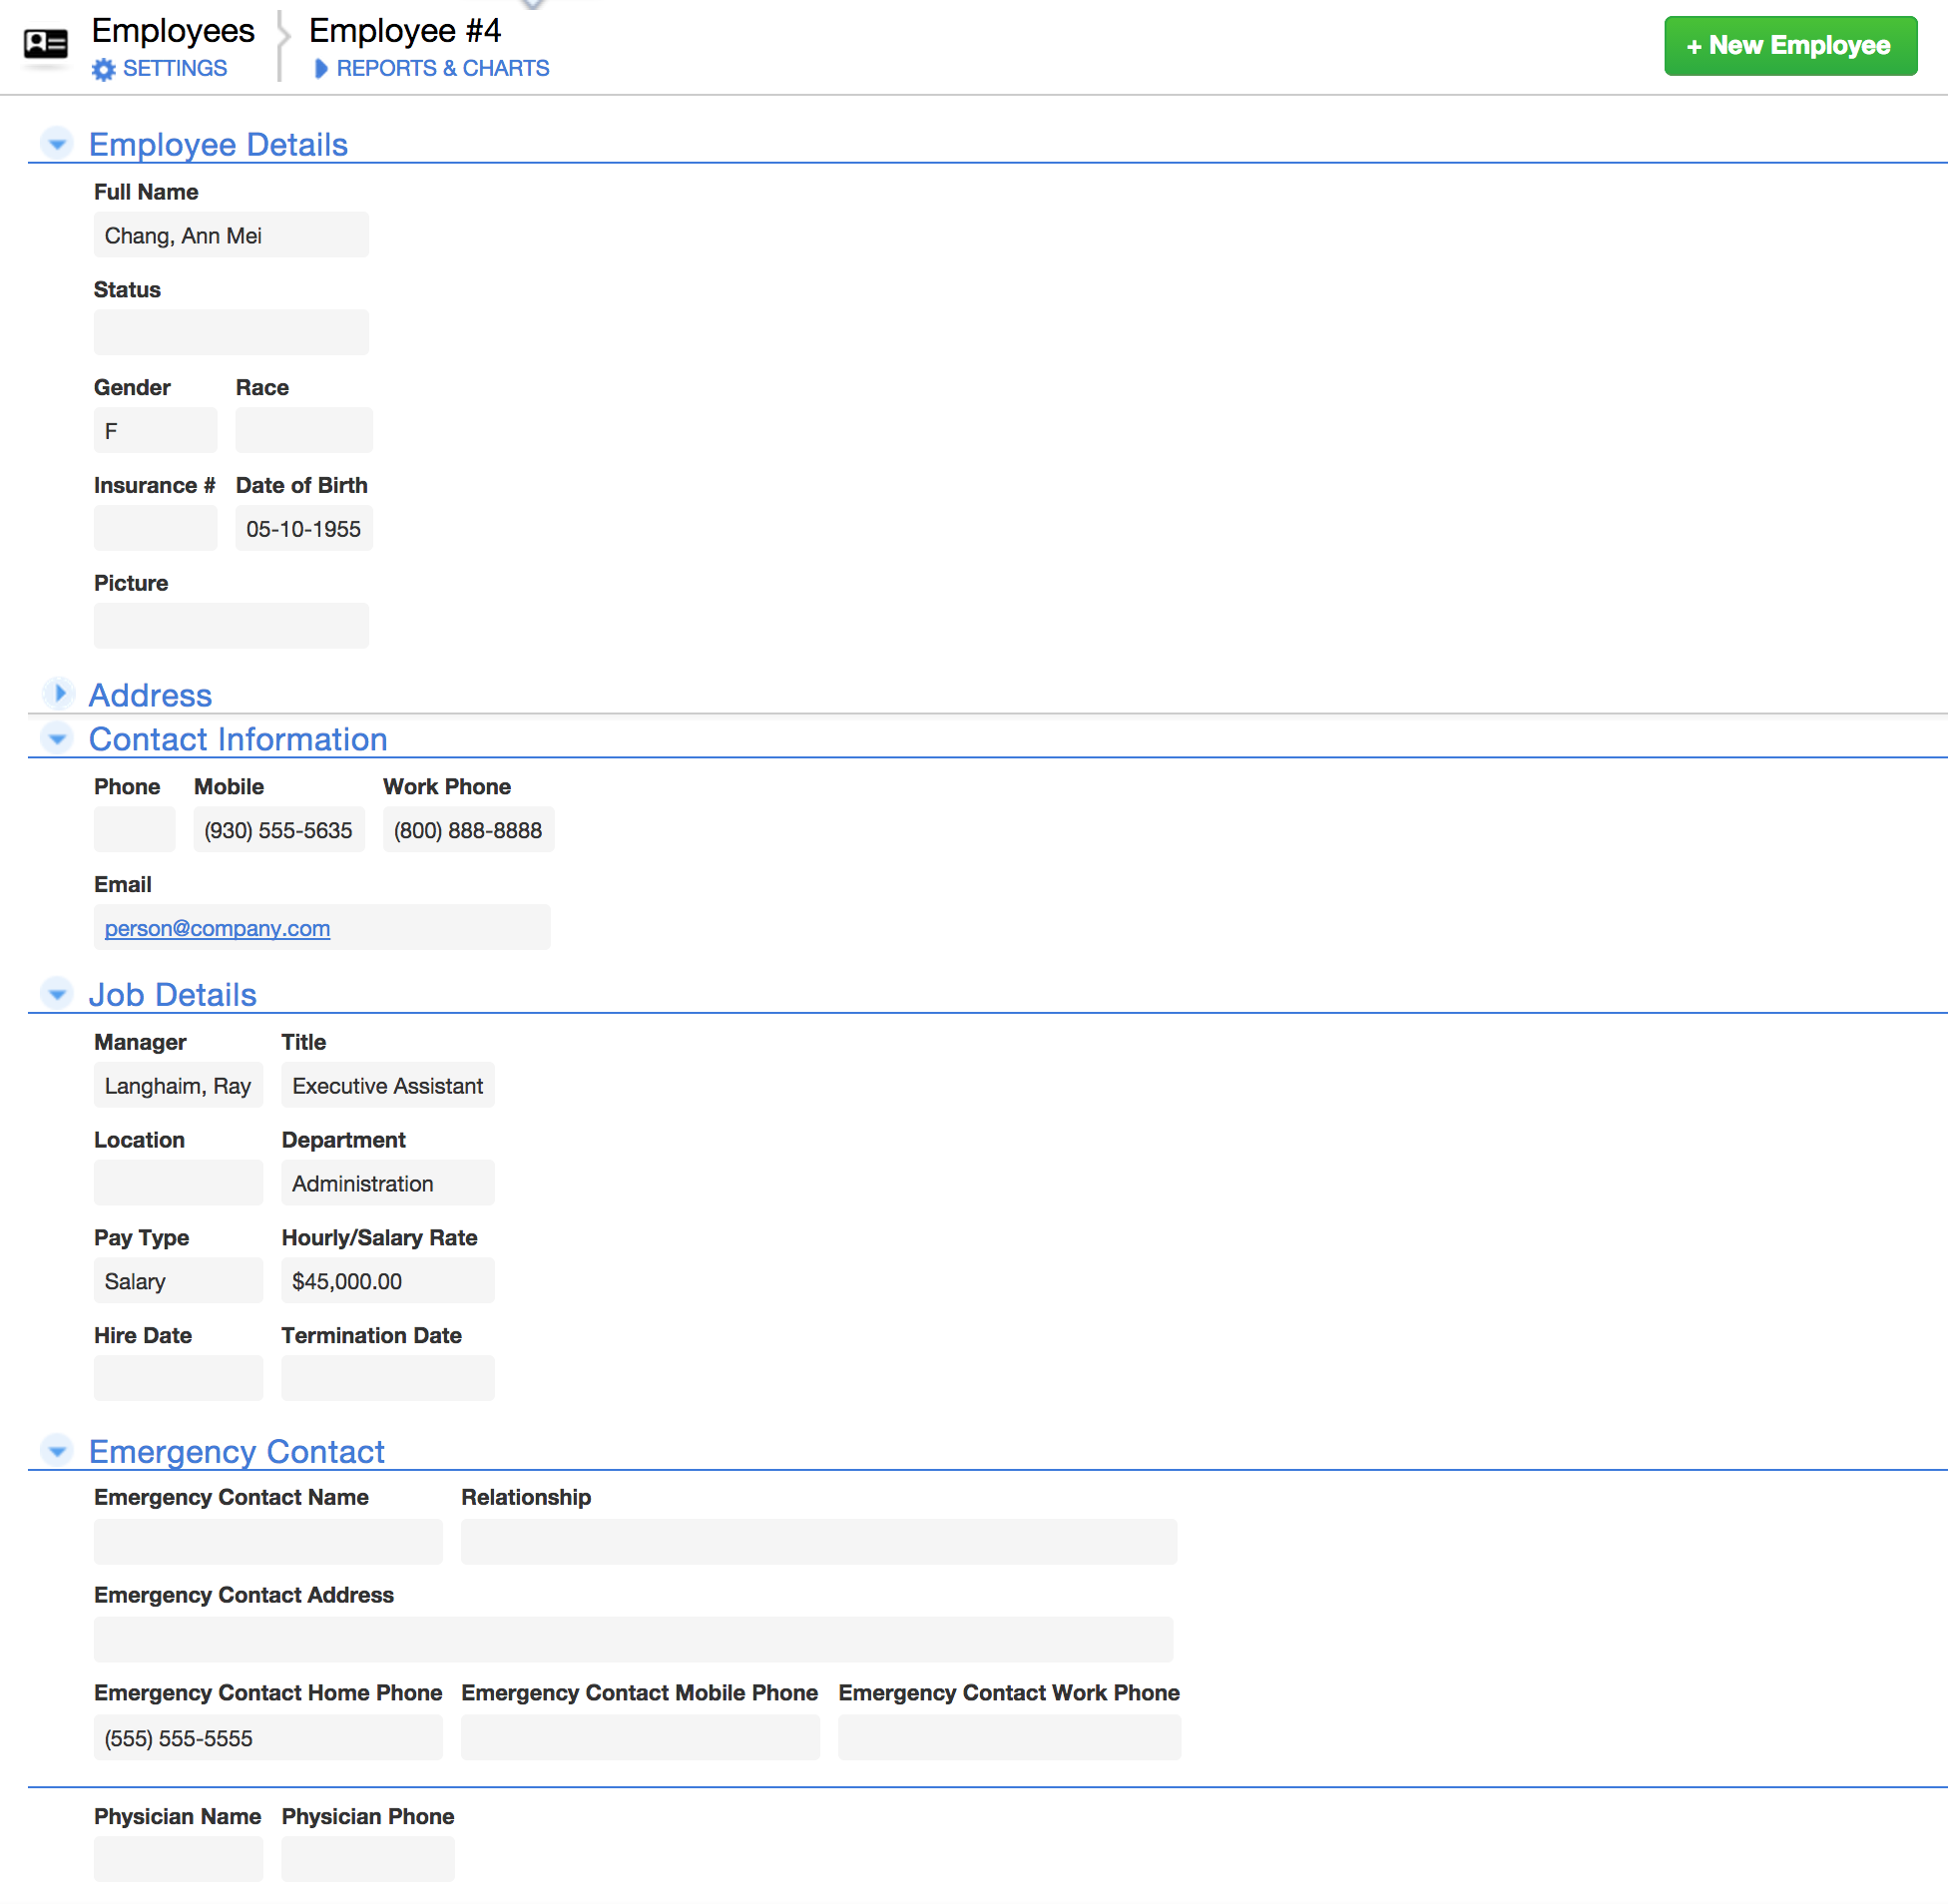Screen dimensions: 1948x1904
Task: Click Emergency Contact Home Phone (555) 555-5555
Action: (x=268, y=1738)
